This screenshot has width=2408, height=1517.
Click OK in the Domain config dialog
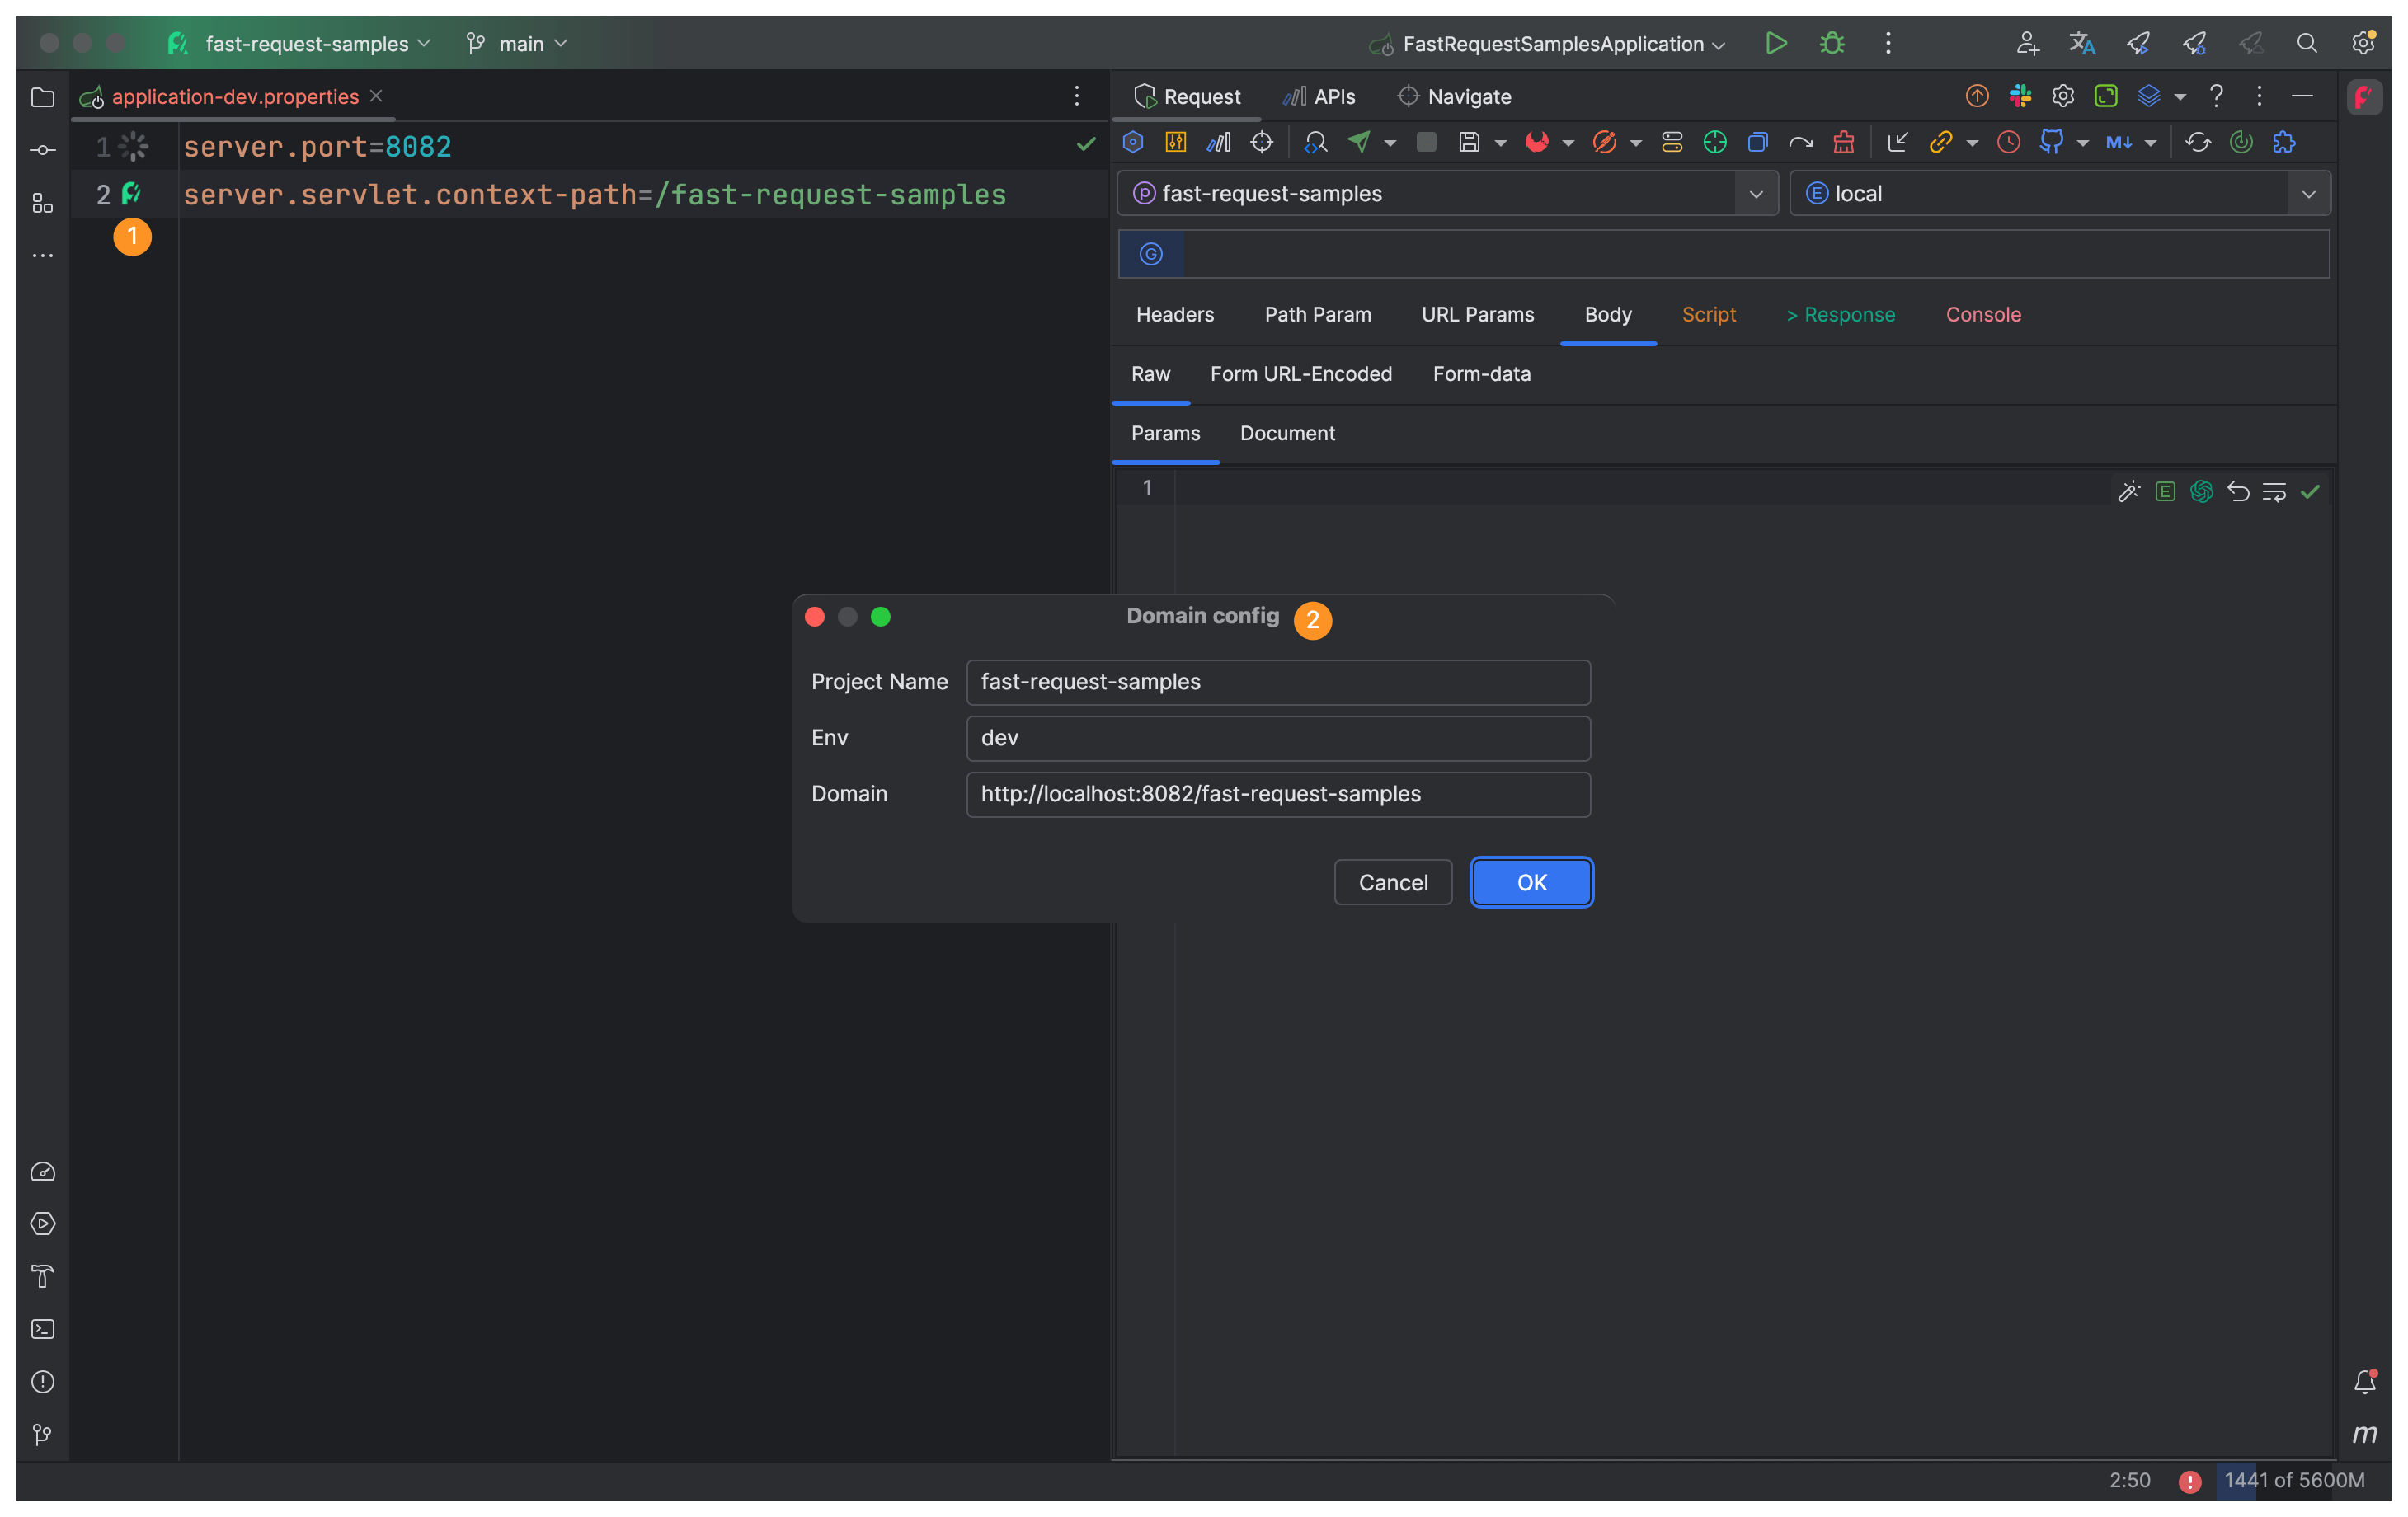coord(1531,882)
